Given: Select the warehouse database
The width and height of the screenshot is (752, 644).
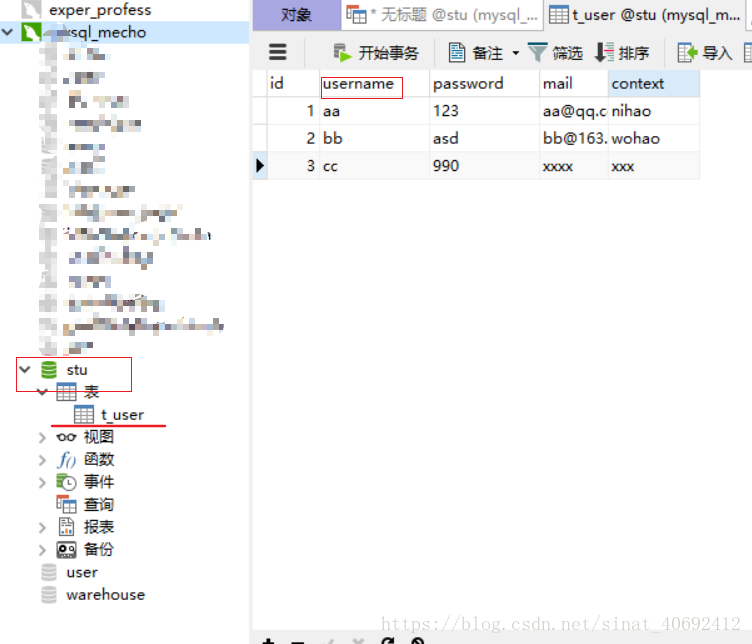Looking at the screenshot, I should [x=106, y=595].
